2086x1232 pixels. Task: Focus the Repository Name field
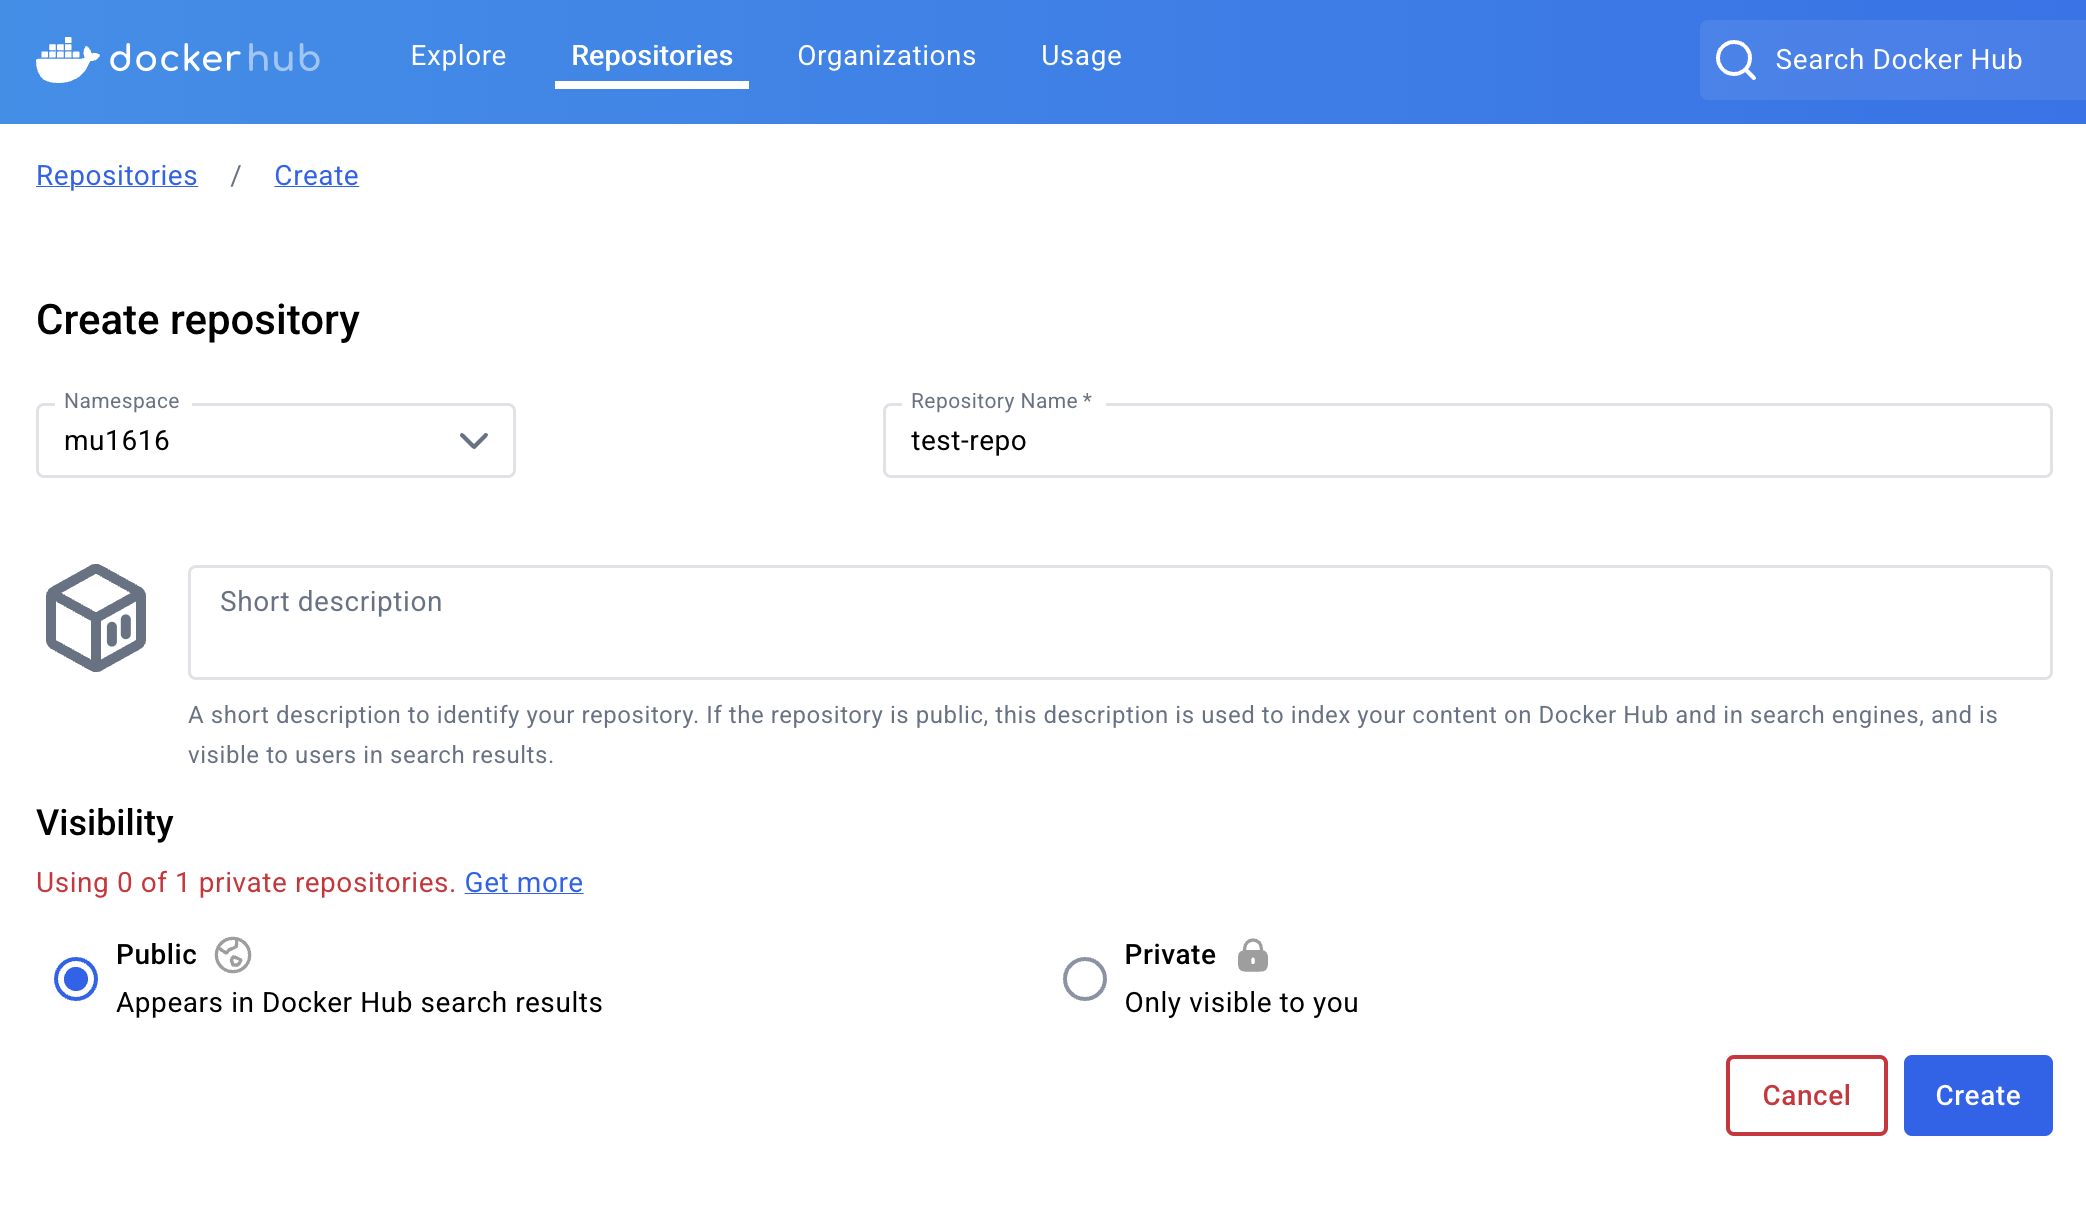point(1468,440)
